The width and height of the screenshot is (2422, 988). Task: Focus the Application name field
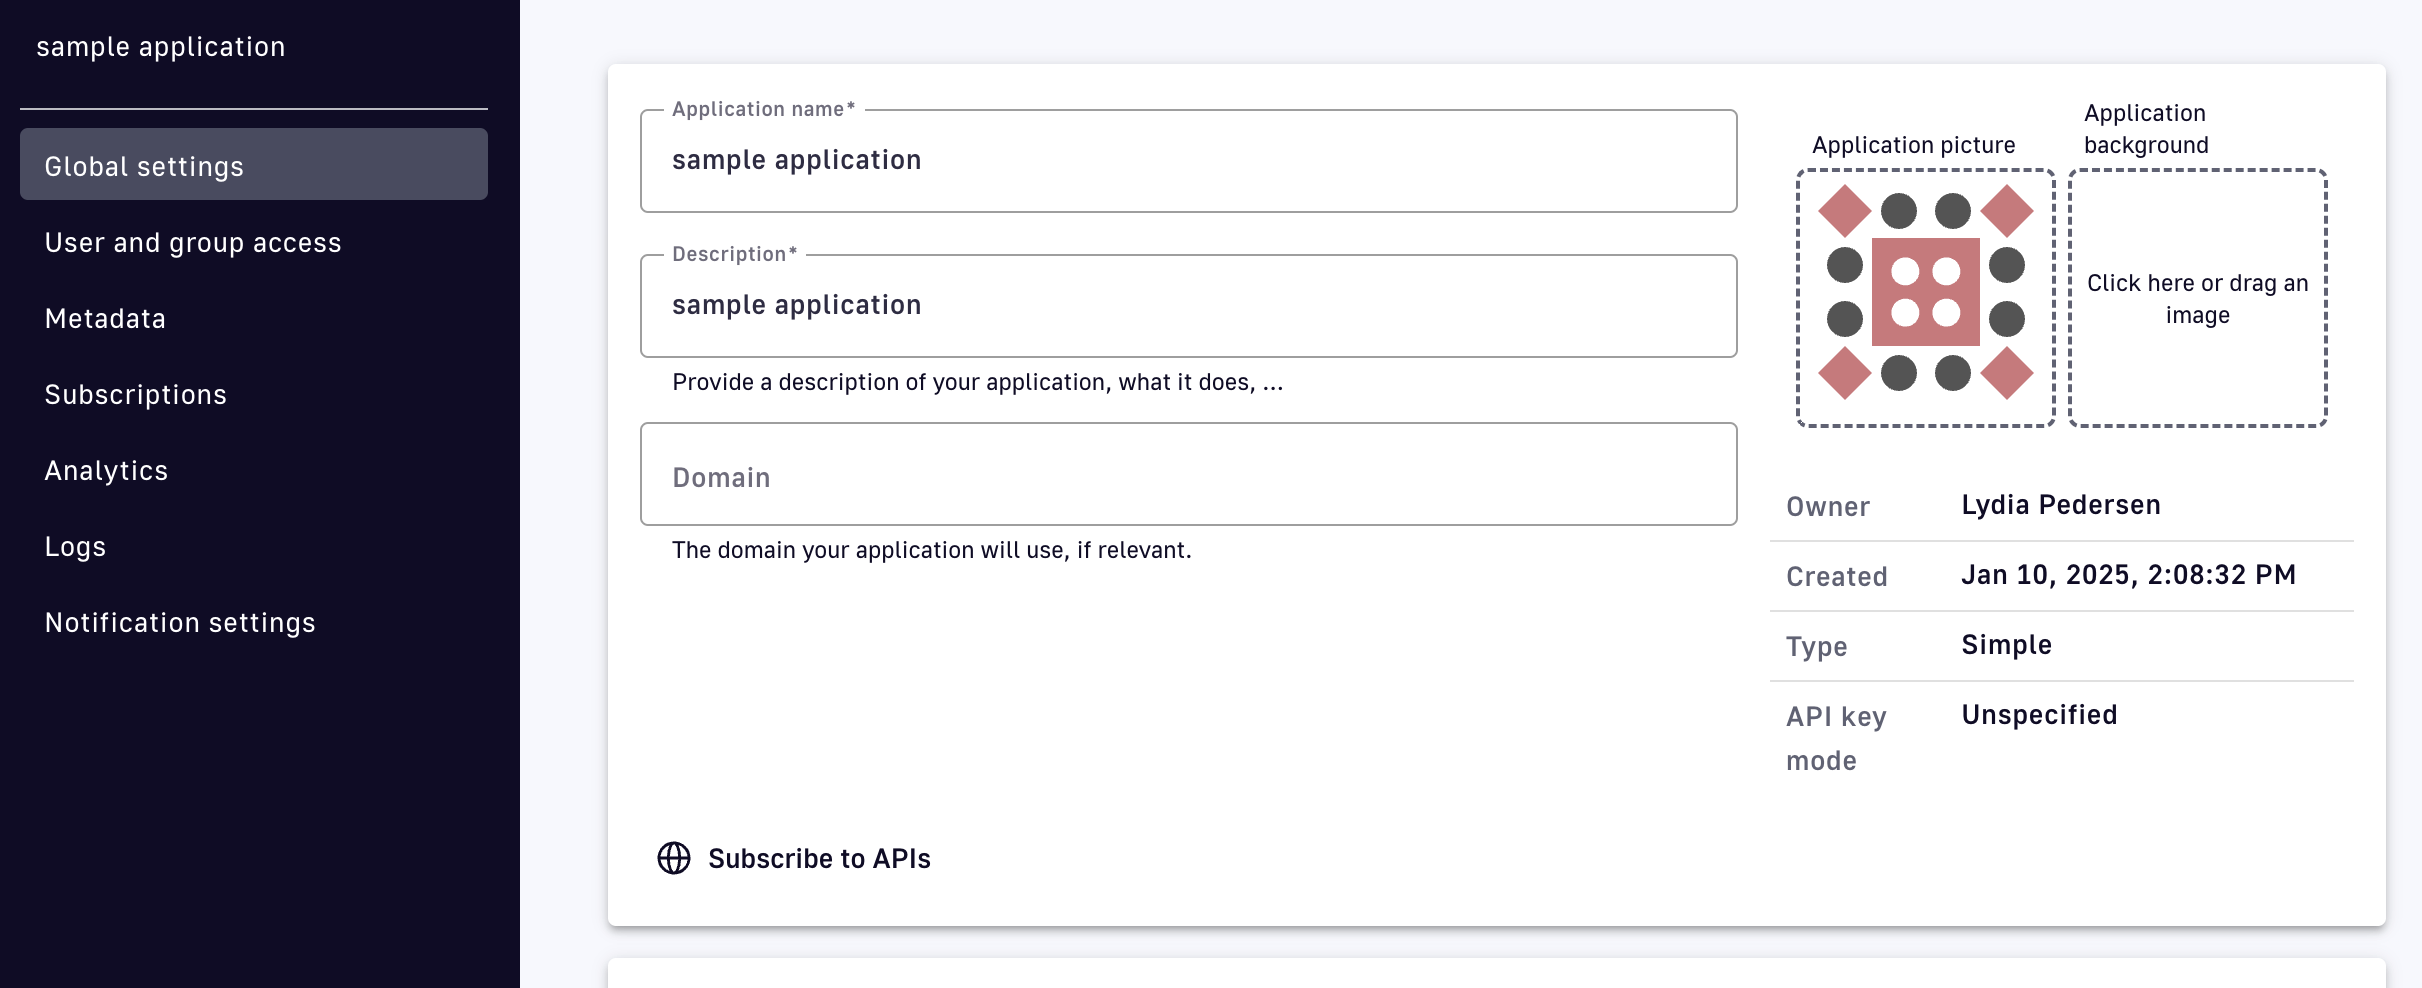pos(1188,161)
